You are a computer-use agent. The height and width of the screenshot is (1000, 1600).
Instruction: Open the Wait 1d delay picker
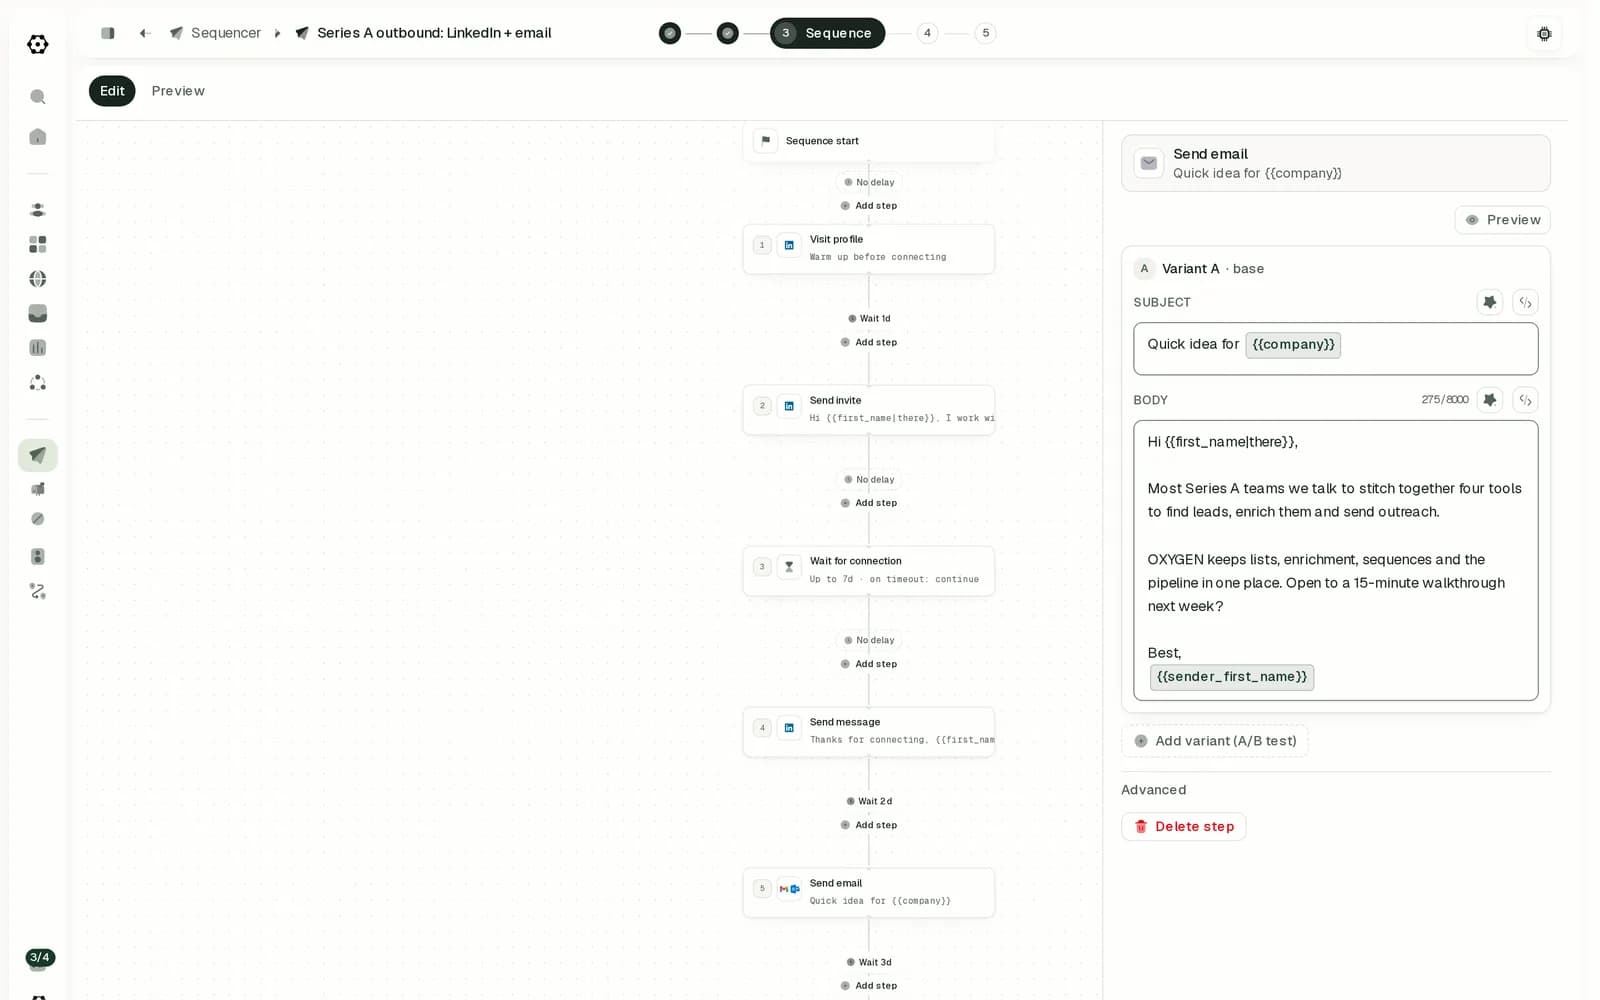click(x=869, y=319)
